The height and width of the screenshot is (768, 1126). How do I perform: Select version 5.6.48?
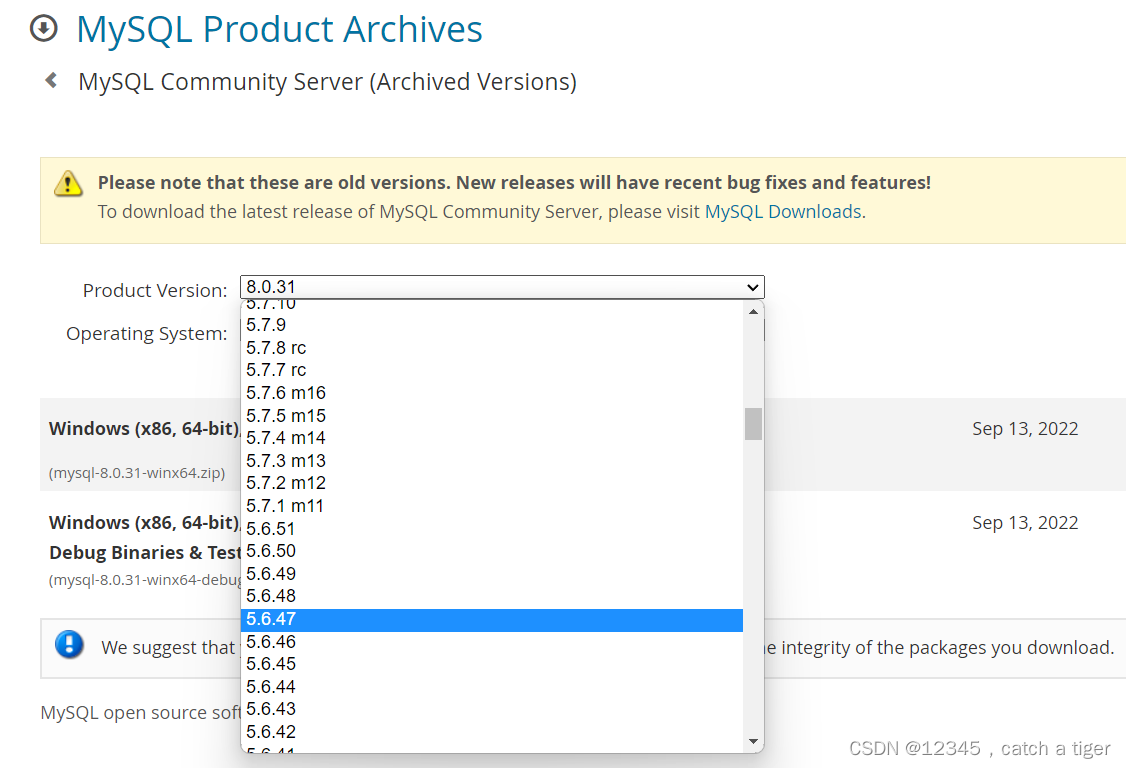[x=492, y=596]
